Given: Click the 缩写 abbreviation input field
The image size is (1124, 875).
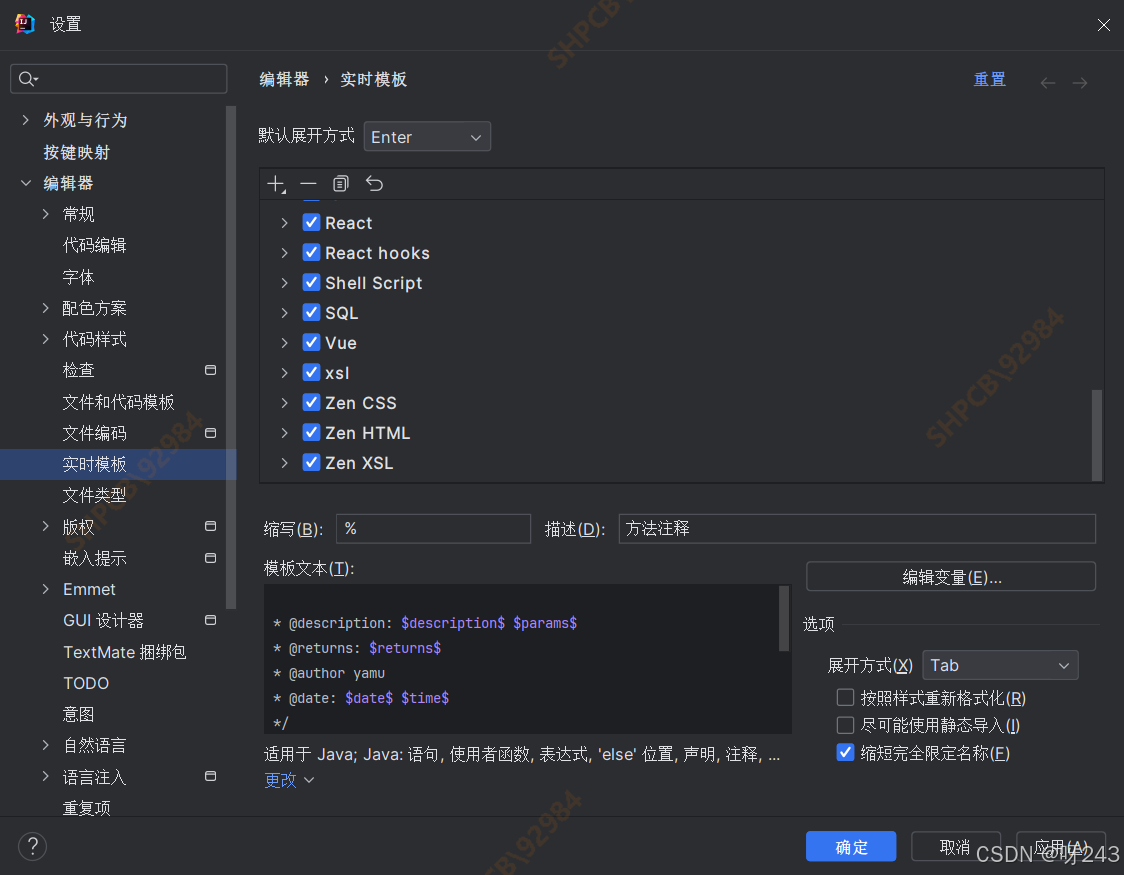Looking at the screenshot, I should tap(432, 528).
